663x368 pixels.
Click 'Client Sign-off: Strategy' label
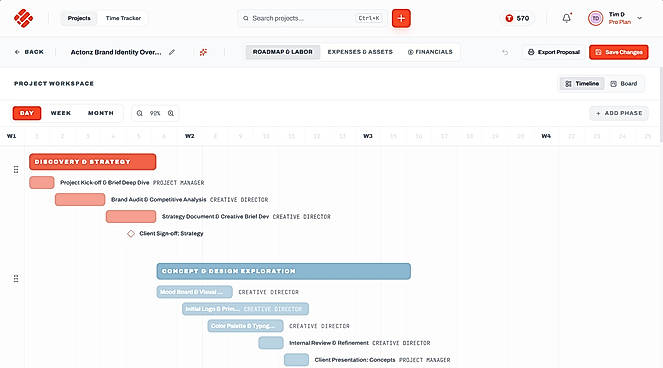pos(171,233)
